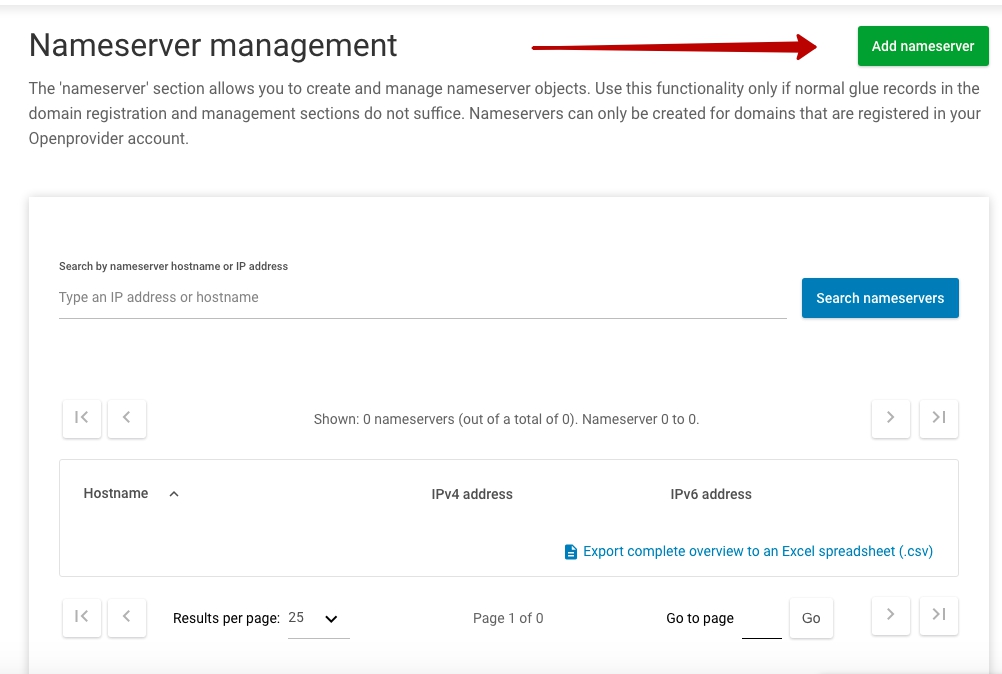Click the Search nameservers button
The height and width of the screenshot is (674, 1002).
(879, 297)
